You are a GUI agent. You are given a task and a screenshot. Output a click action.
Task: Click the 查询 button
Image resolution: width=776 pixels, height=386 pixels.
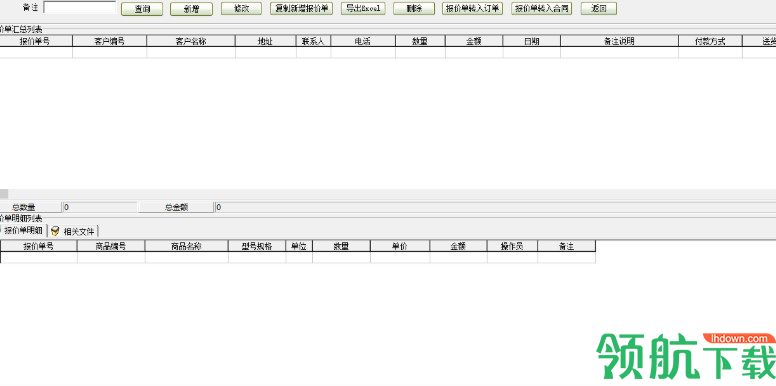142,9
